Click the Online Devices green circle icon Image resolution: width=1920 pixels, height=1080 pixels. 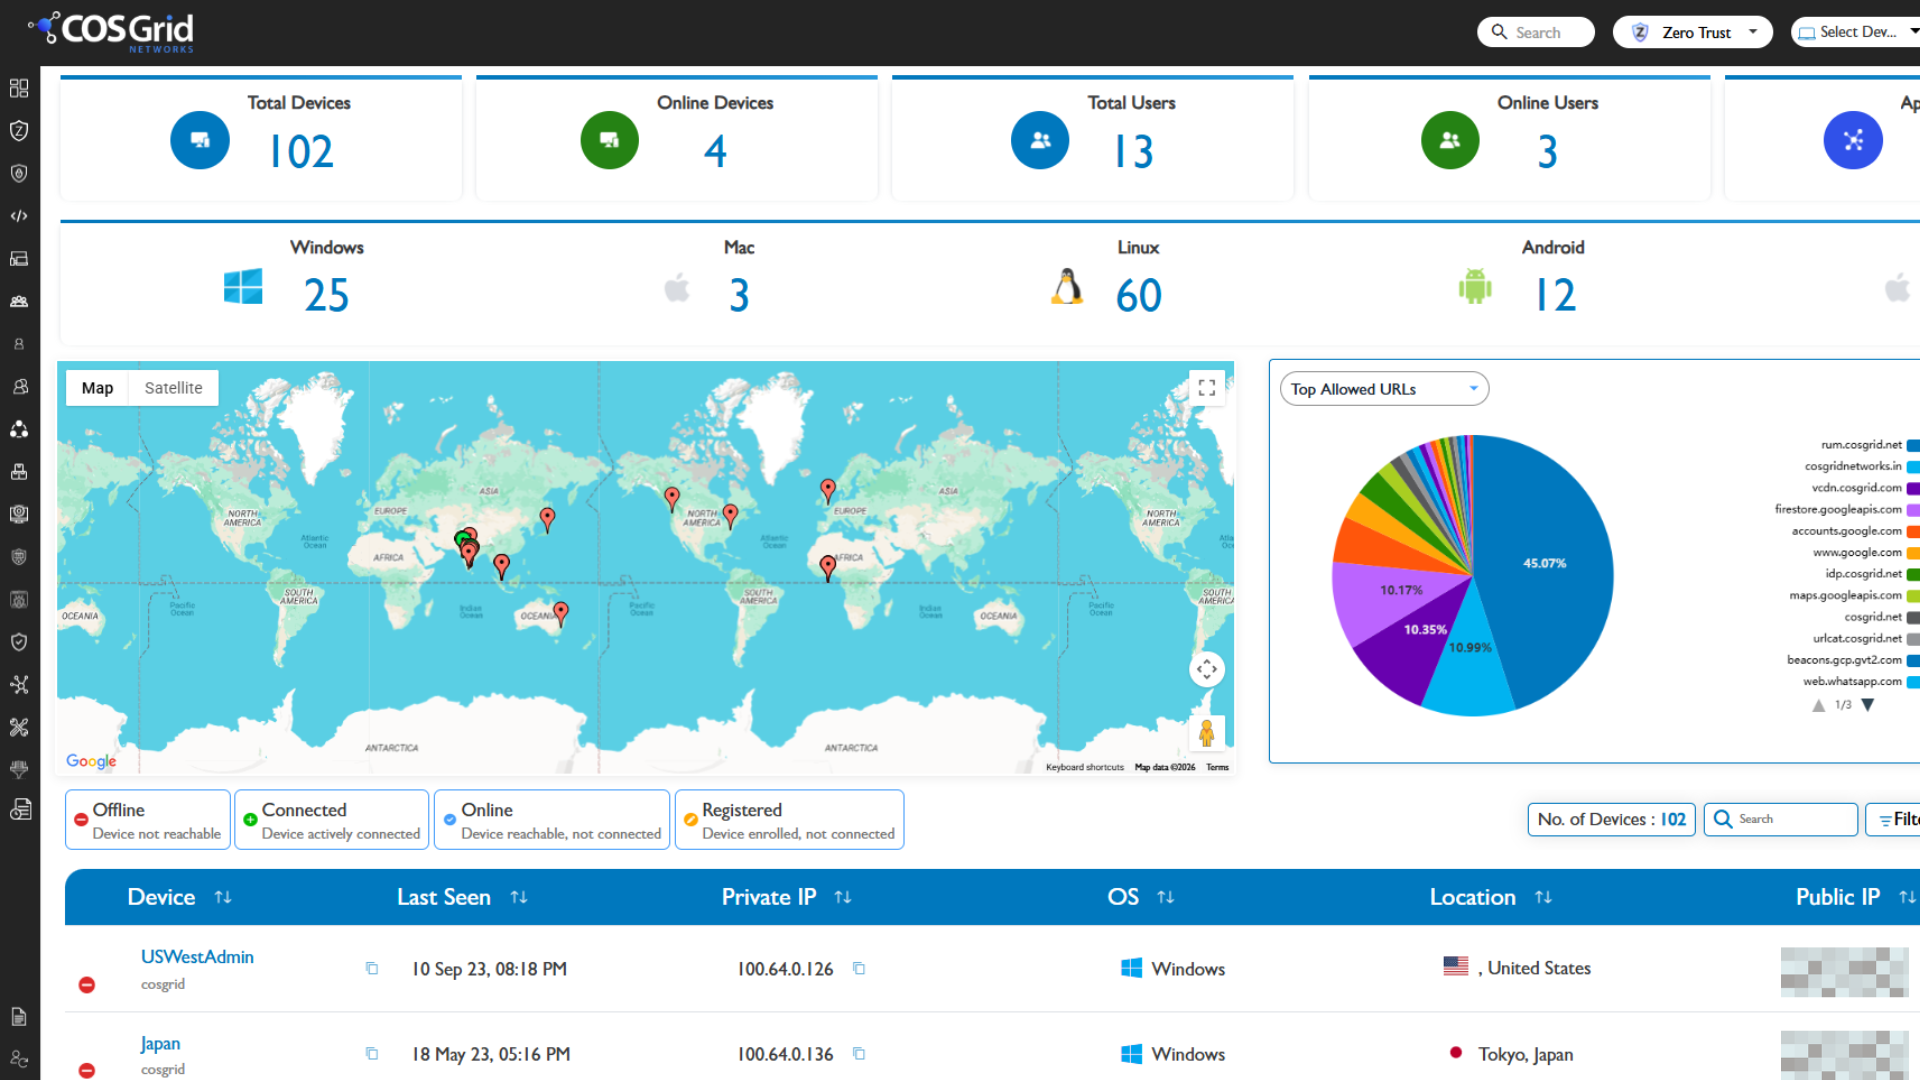[x=610, y=140]
